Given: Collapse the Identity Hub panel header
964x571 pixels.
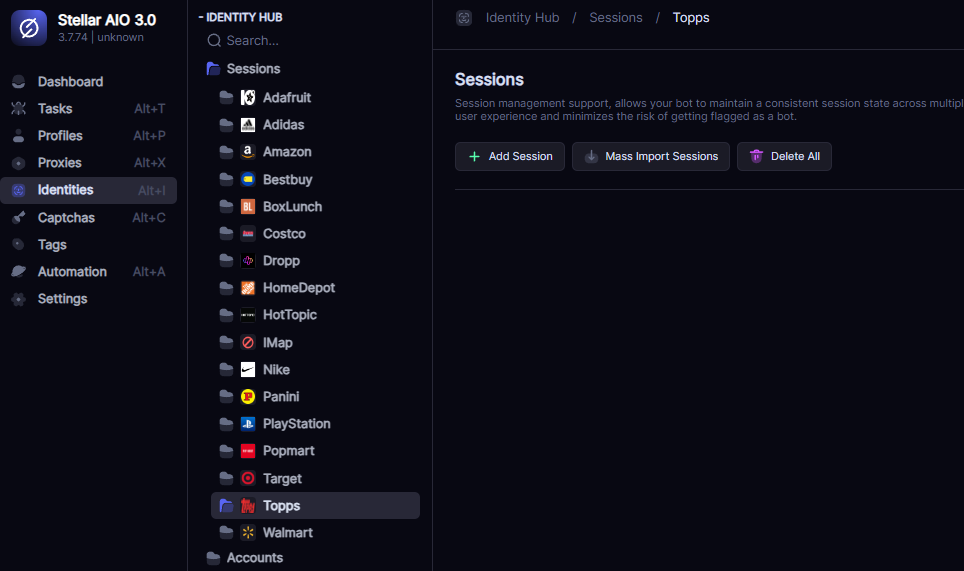Looking at the screenshot, I should coord(240,17).
